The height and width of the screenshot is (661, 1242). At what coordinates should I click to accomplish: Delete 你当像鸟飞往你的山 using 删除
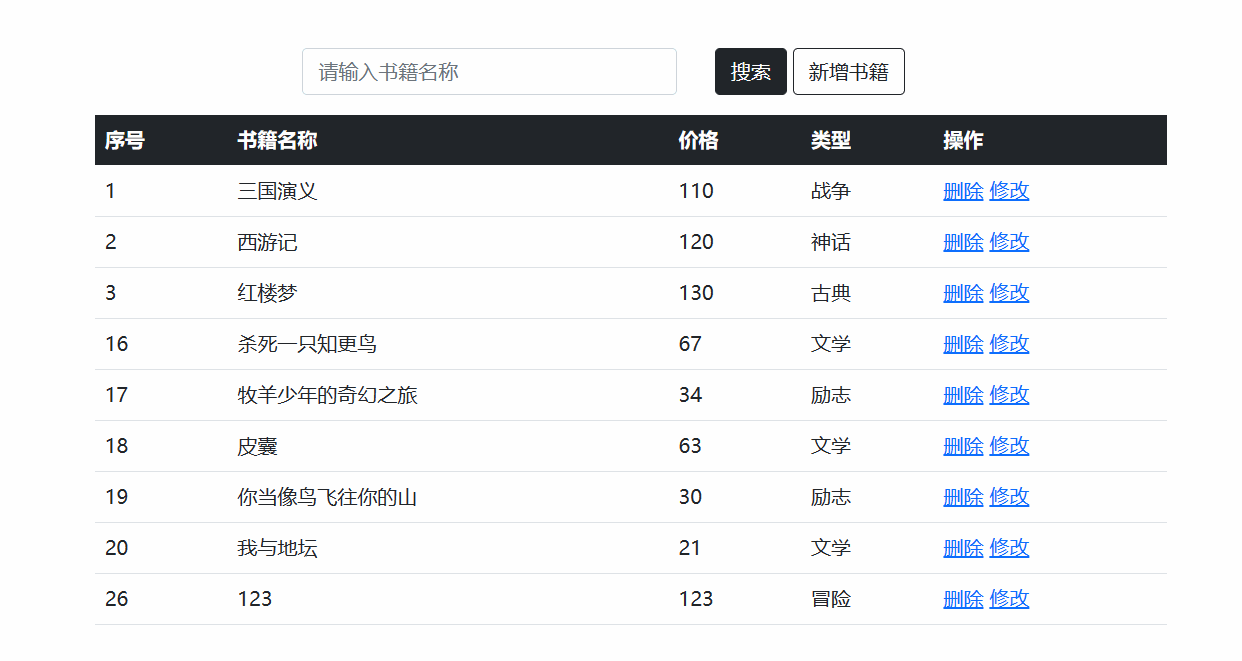click(x=963, y=497)
